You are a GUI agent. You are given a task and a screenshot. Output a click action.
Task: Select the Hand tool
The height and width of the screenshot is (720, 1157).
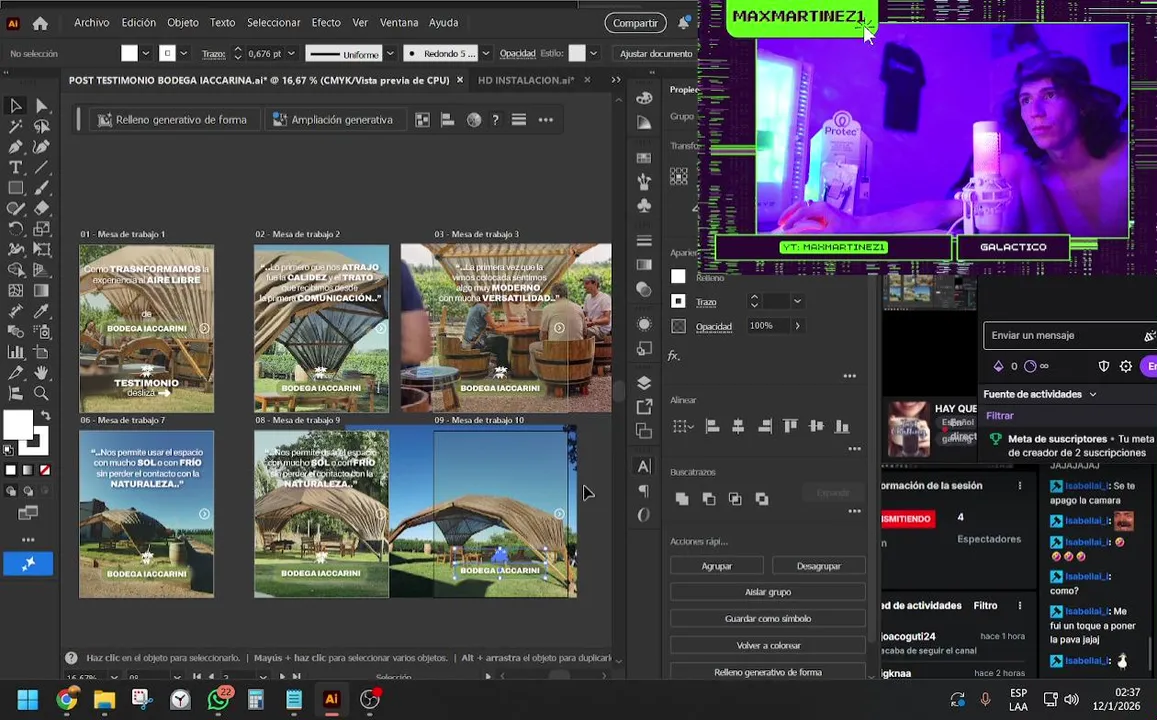coord(41,373)
